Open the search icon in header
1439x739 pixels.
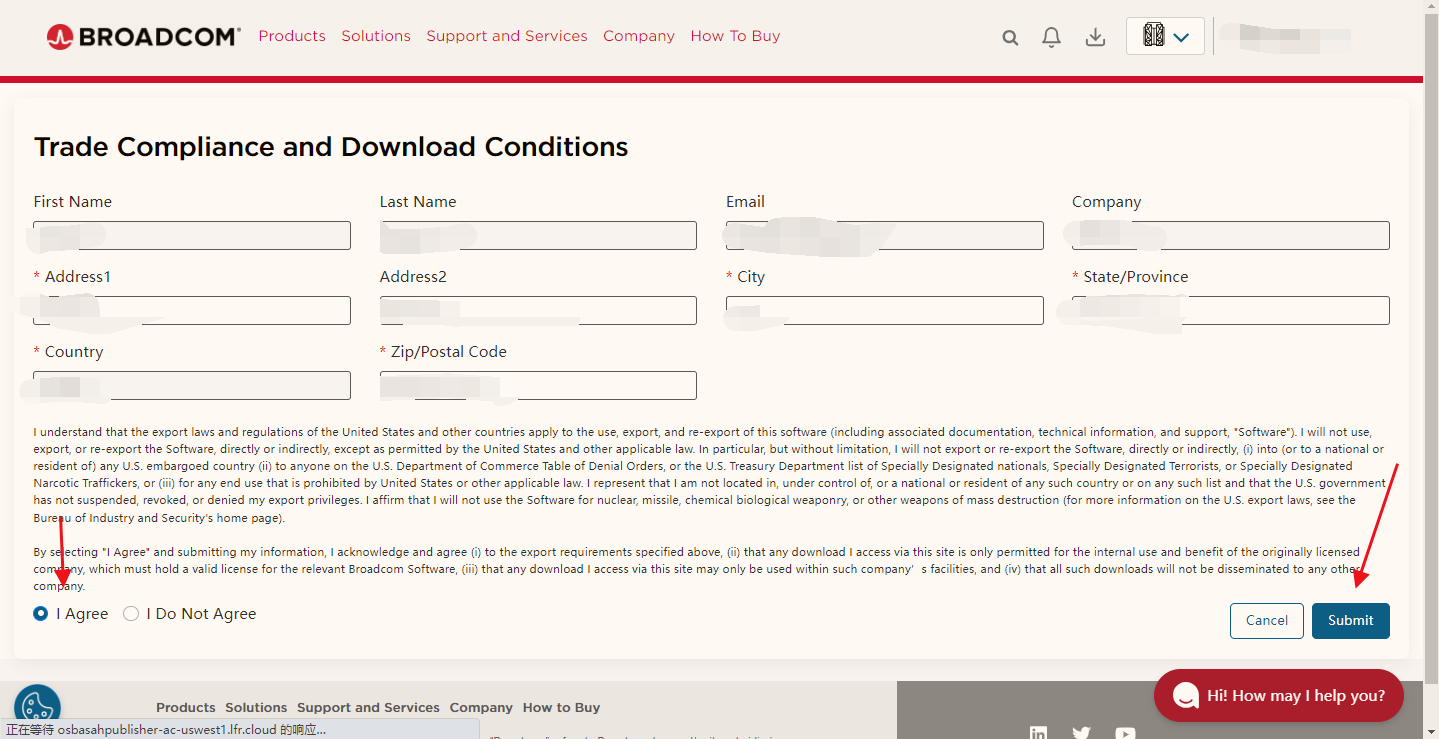(x=1010, y=37)
